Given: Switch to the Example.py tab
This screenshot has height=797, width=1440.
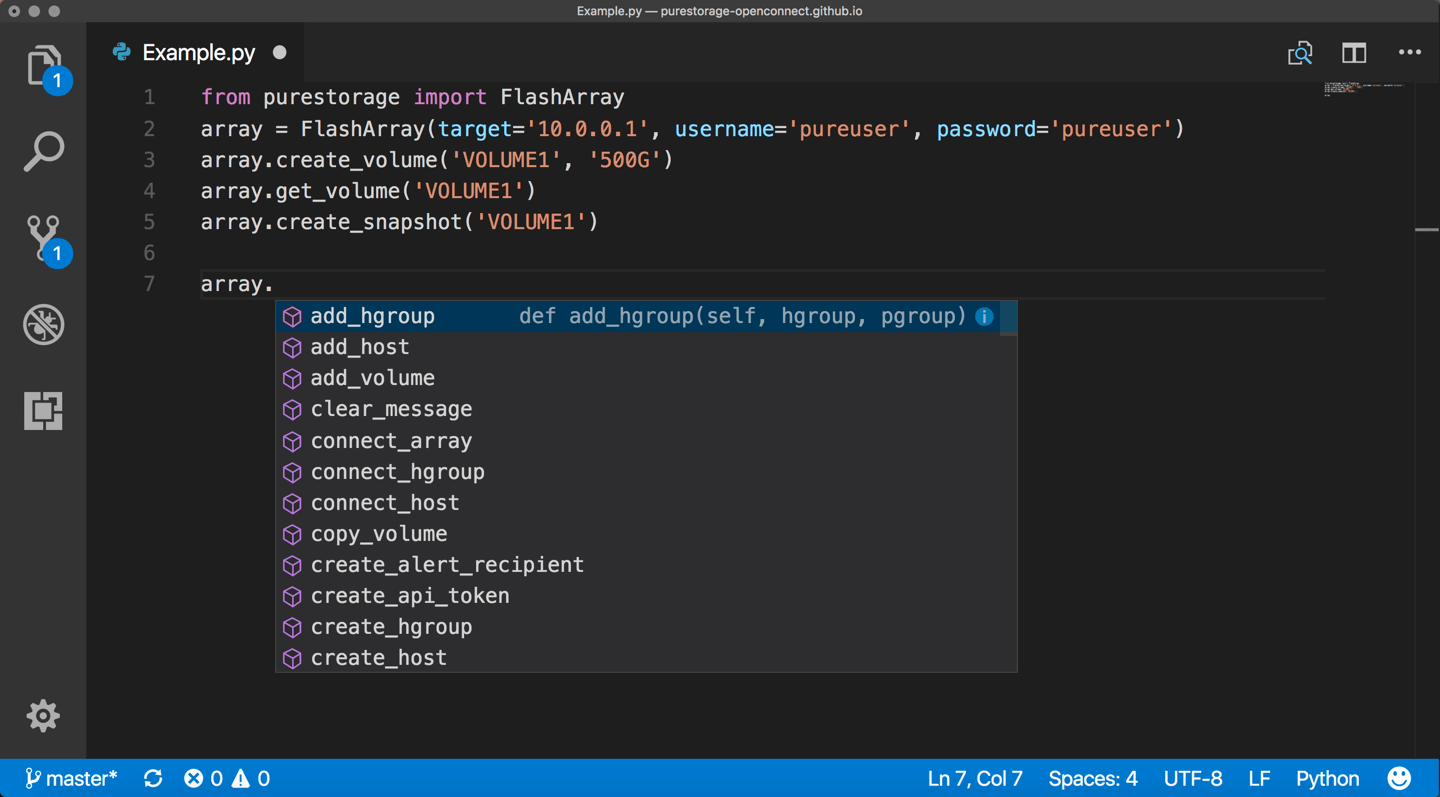Looking at the screenshot, I should pyautogui.click(x=196, y=52).
